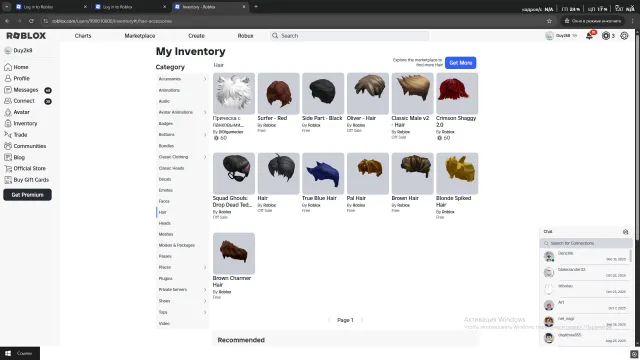Open the Surfer - Red hair thumbnail
The width and height of the screenshot is (640, 360).
tap(278, 93)
